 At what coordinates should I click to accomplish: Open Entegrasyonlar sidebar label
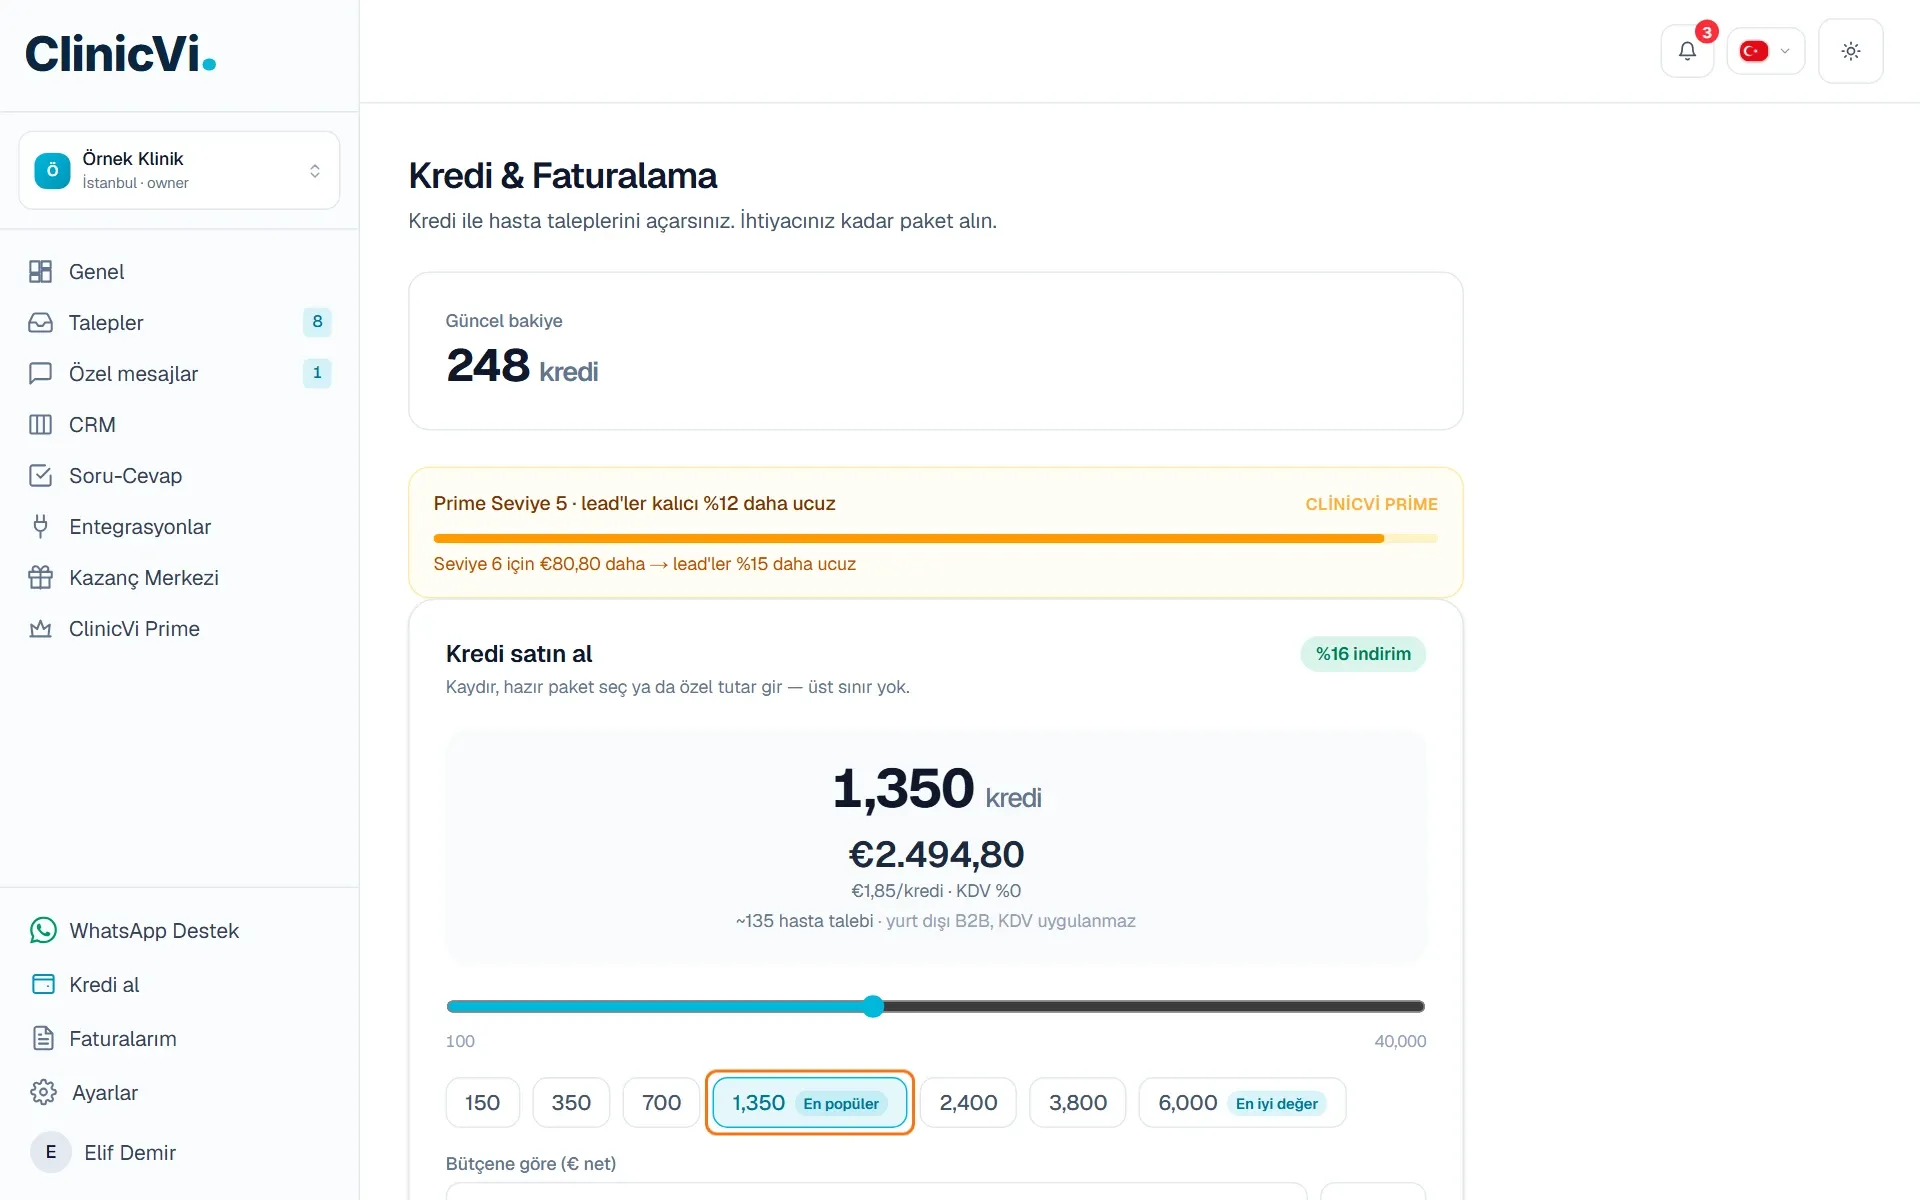coord(140,527)
